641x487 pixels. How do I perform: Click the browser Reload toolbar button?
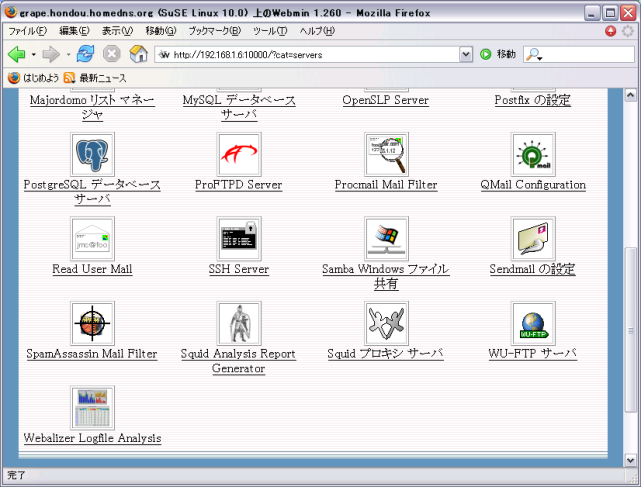tap(86, 54)
